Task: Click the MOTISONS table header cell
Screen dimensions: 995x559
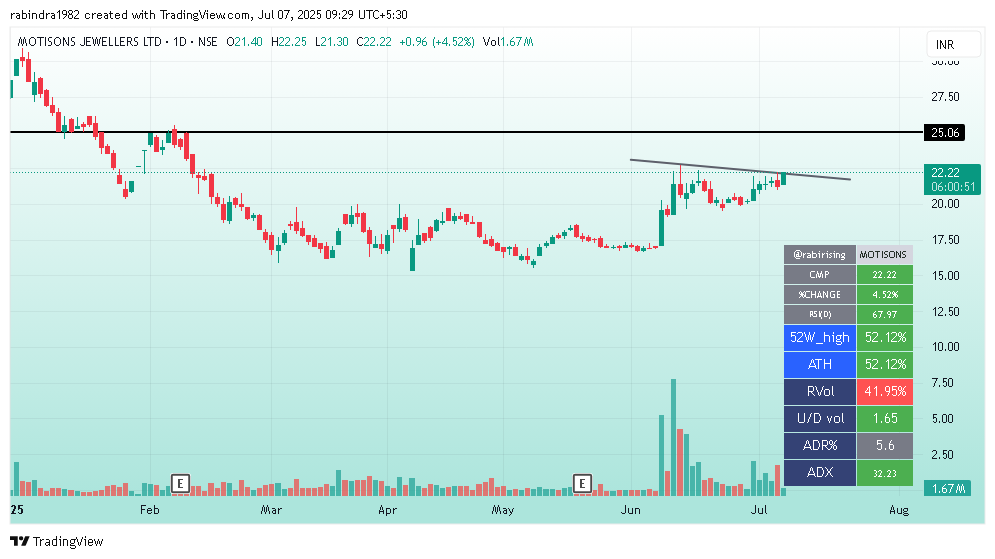Action: [885, 254]
